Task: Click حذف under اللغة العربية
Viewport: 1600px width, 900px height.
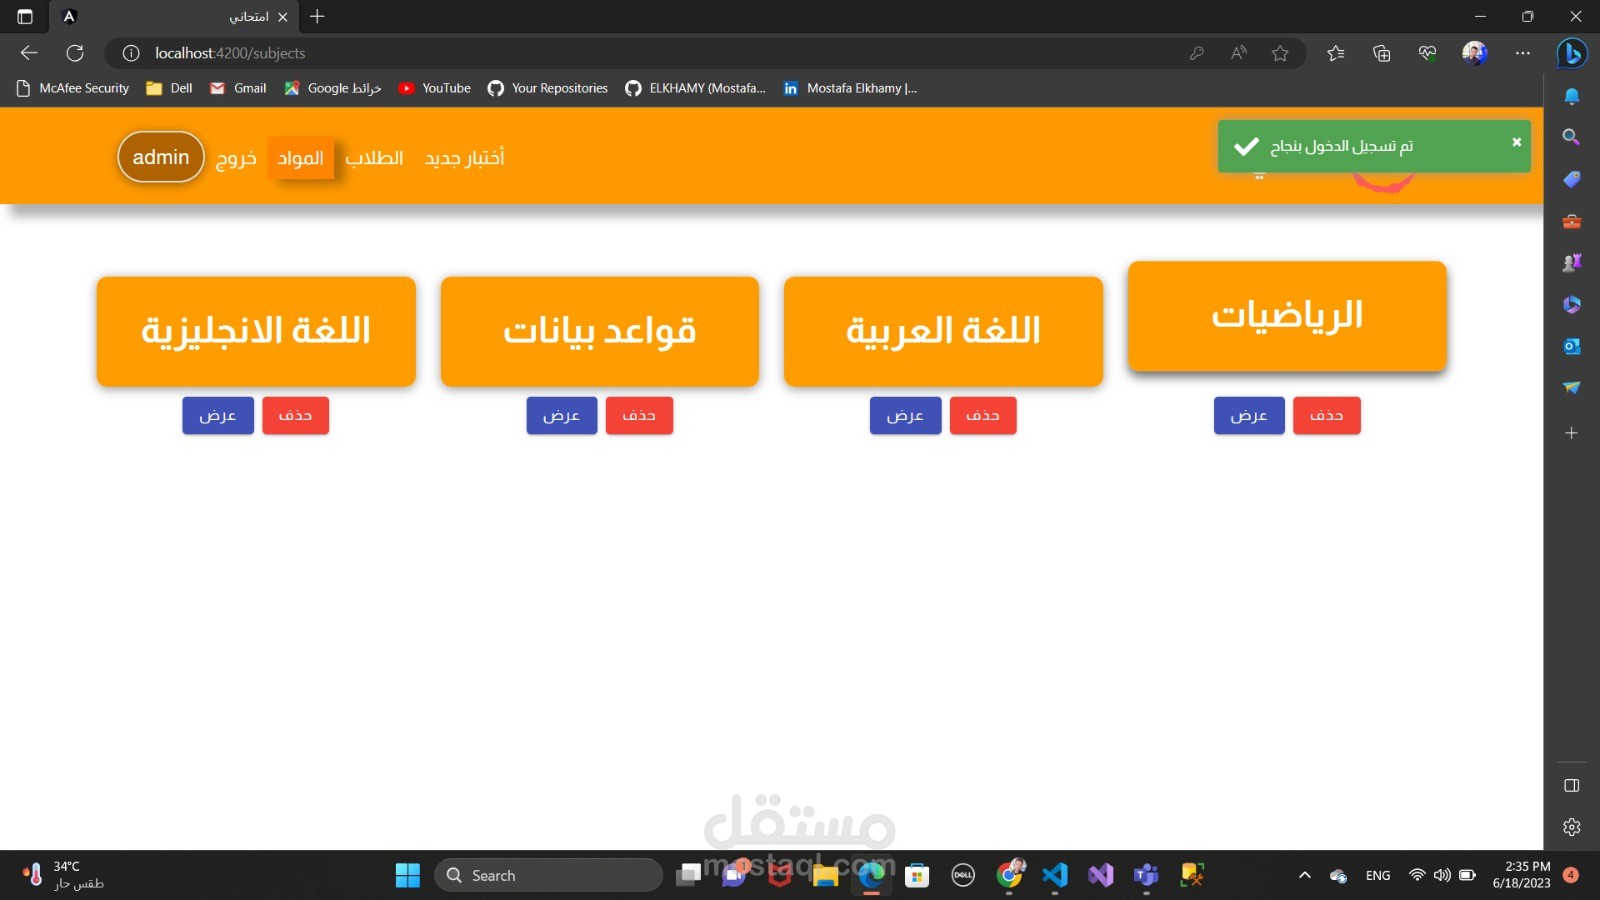Action: coord(983,415)
